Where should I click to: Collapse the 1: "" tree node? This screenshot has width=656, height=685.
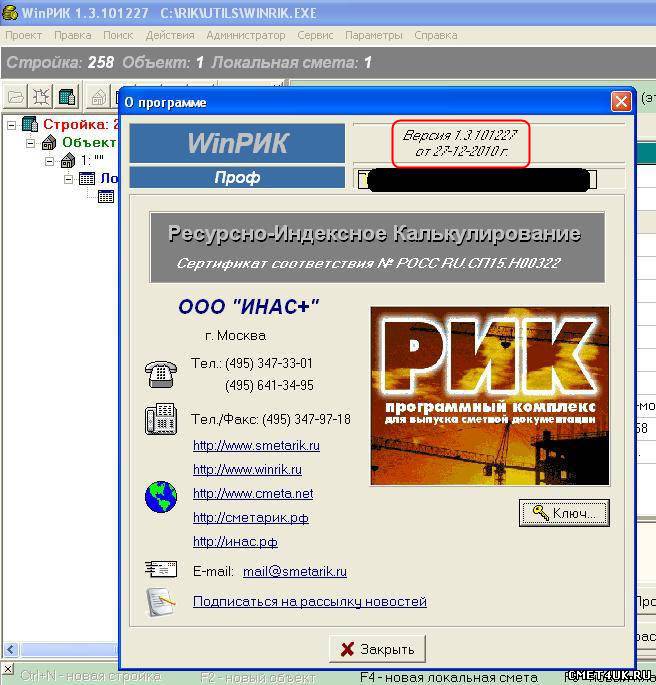click(x=49, y=161)
